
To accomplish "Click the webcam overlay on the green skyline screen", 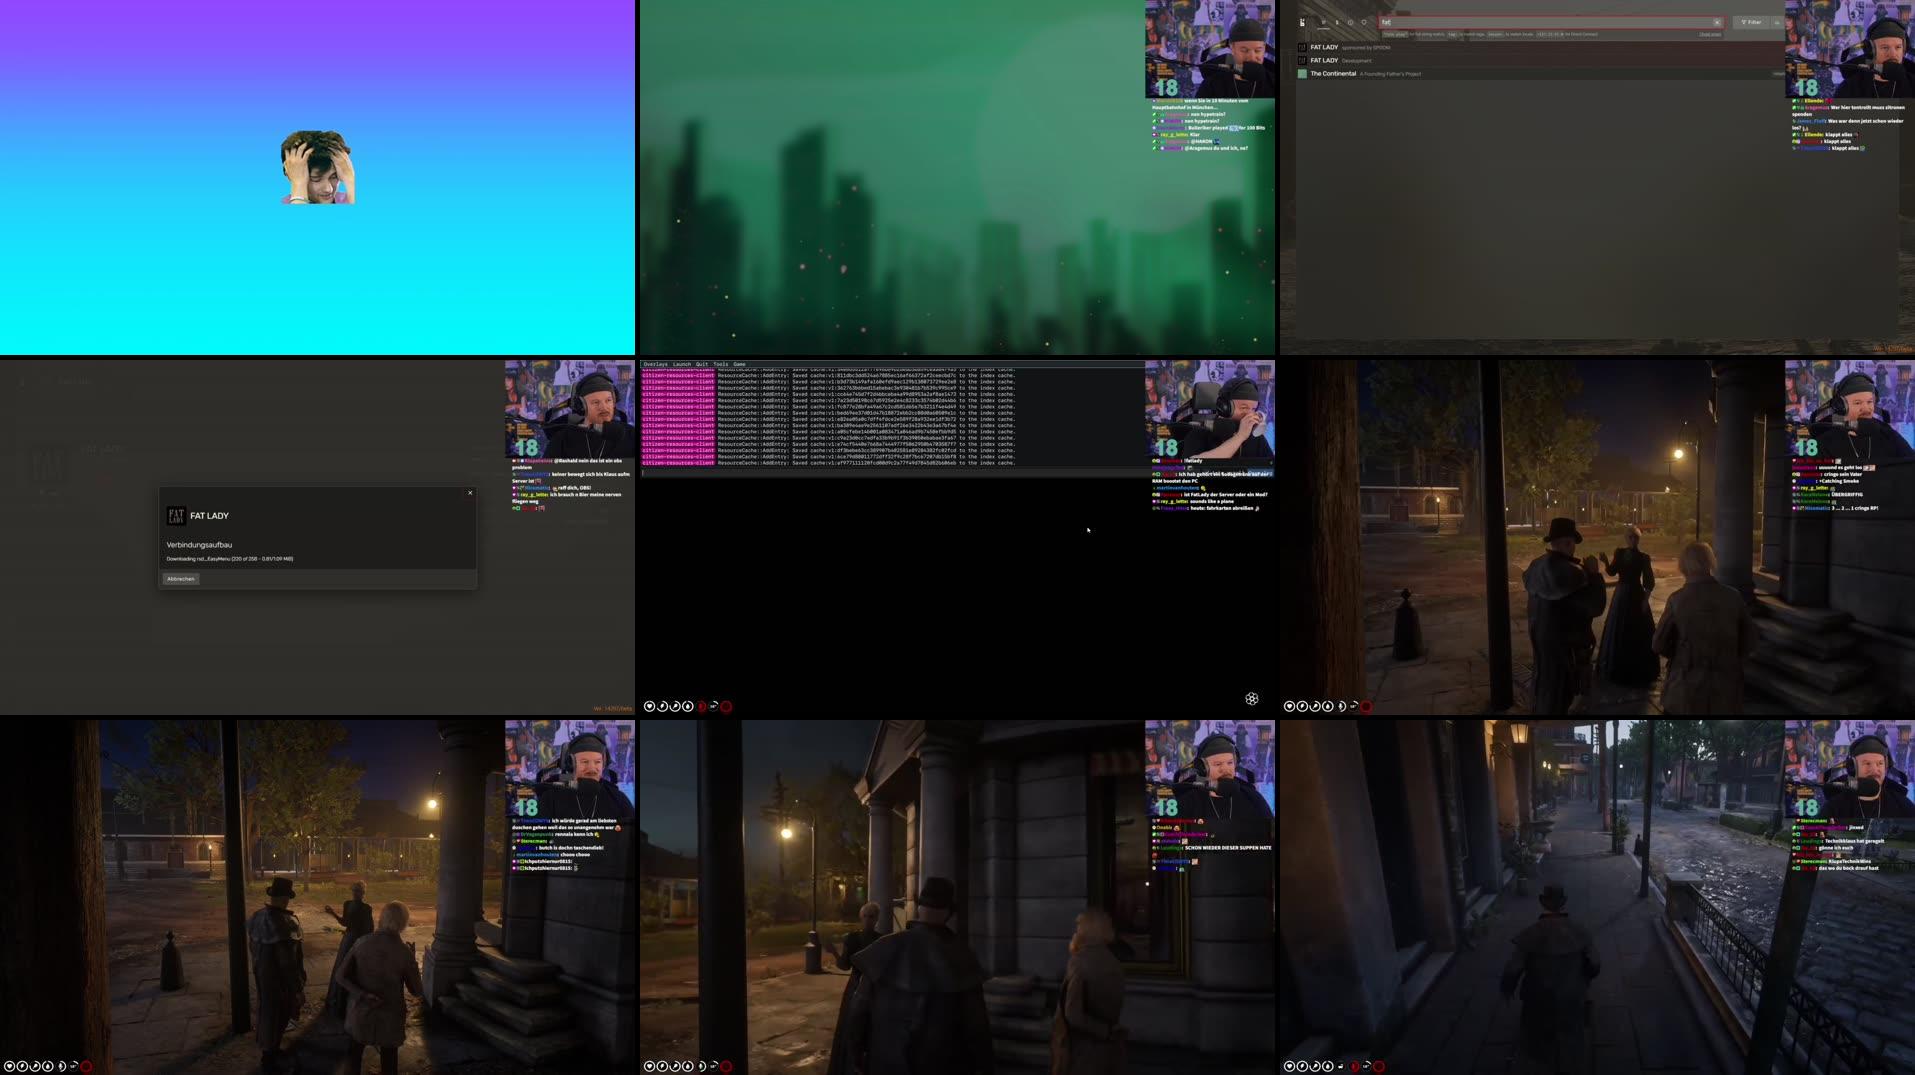I will pyautogui.click(x=1210, y=49).
